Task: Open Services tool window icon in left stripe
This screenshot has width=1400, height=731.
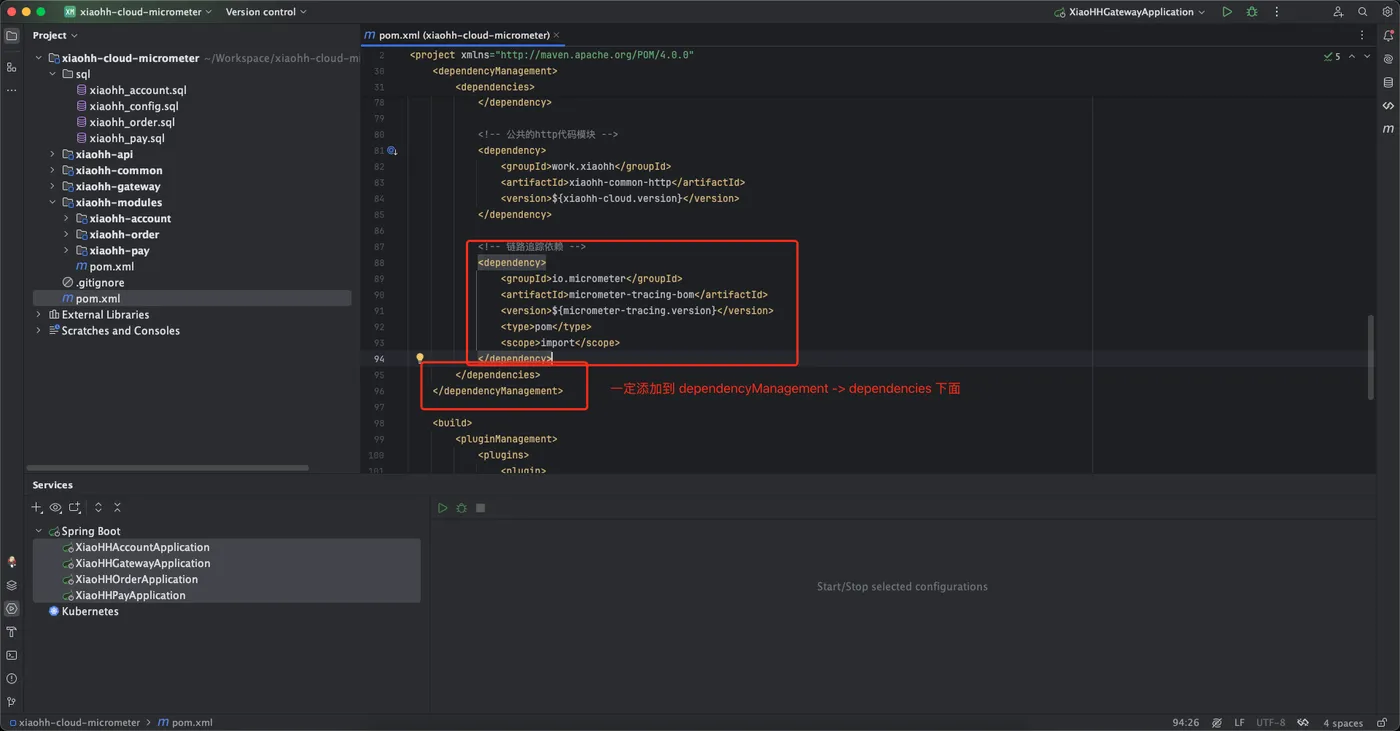Action: coord(12,608)
